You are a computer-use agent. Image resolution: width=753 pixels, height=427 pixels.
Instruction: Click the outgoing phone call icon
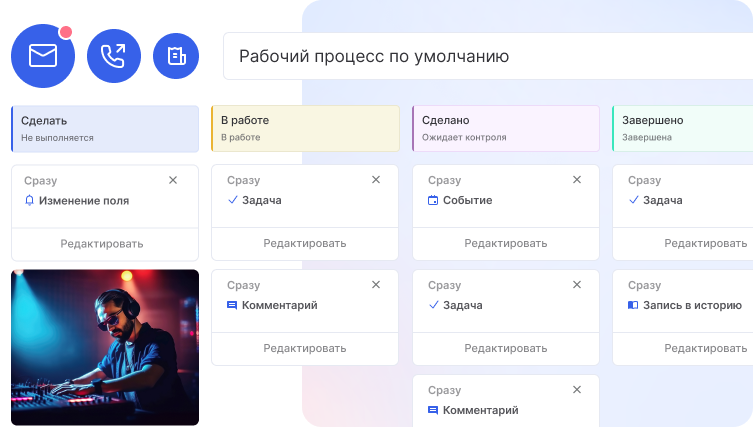(x=114, y=56)
